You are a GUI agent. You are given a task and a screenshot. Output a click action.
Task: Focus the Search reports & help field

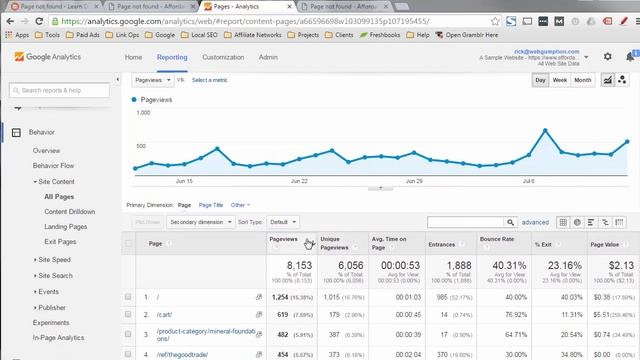click(x=59, y=90)
